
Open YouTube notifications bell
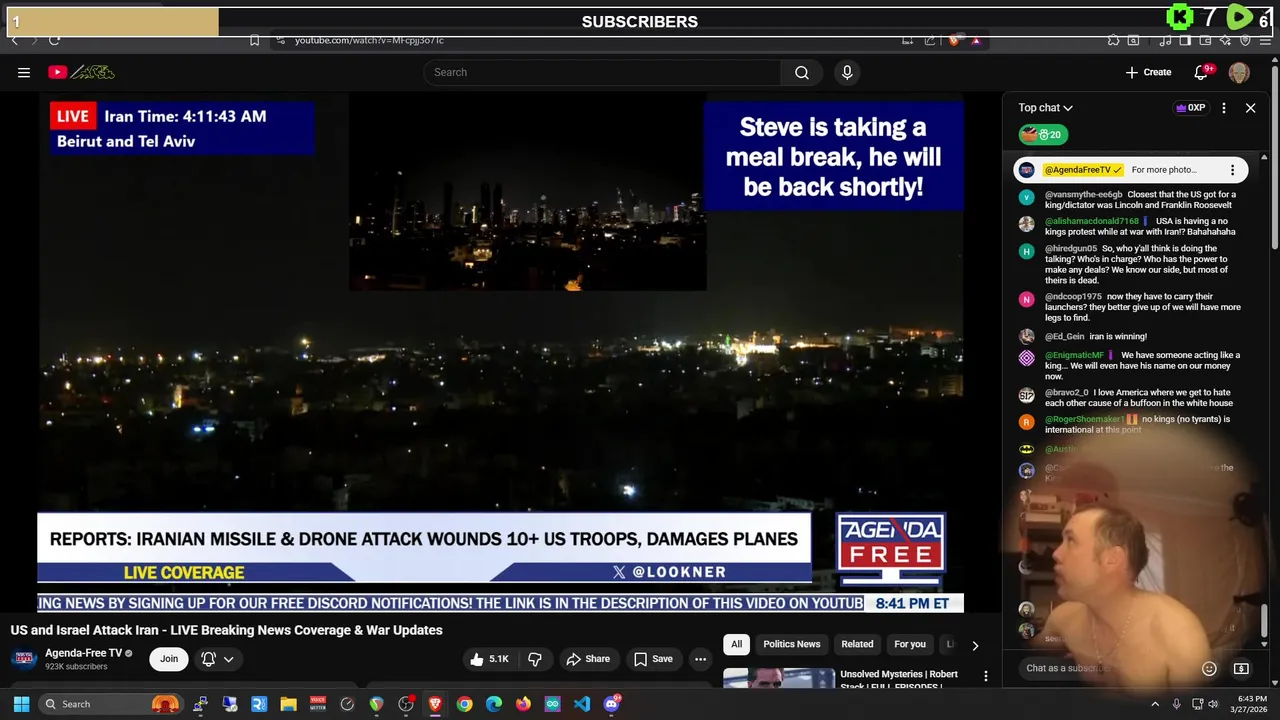[x=1201, y=72]
